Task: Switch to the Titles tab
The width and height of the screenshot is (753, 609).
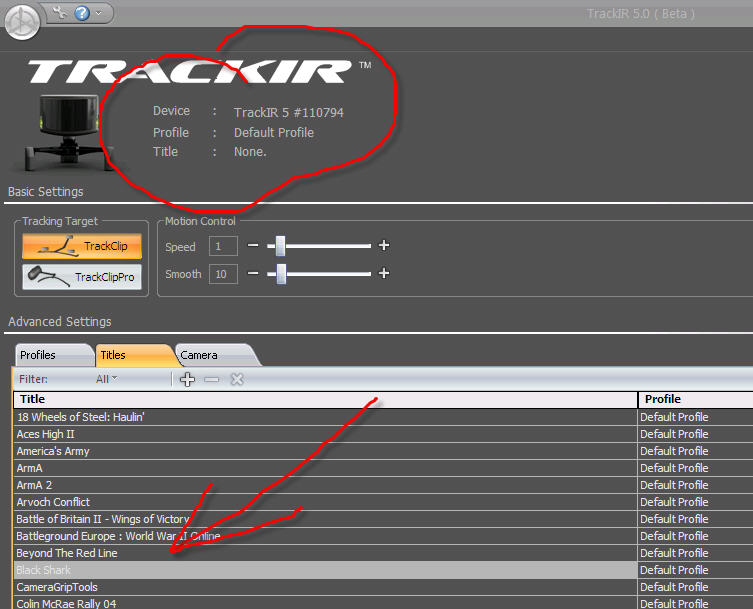Action: point(135,355)
